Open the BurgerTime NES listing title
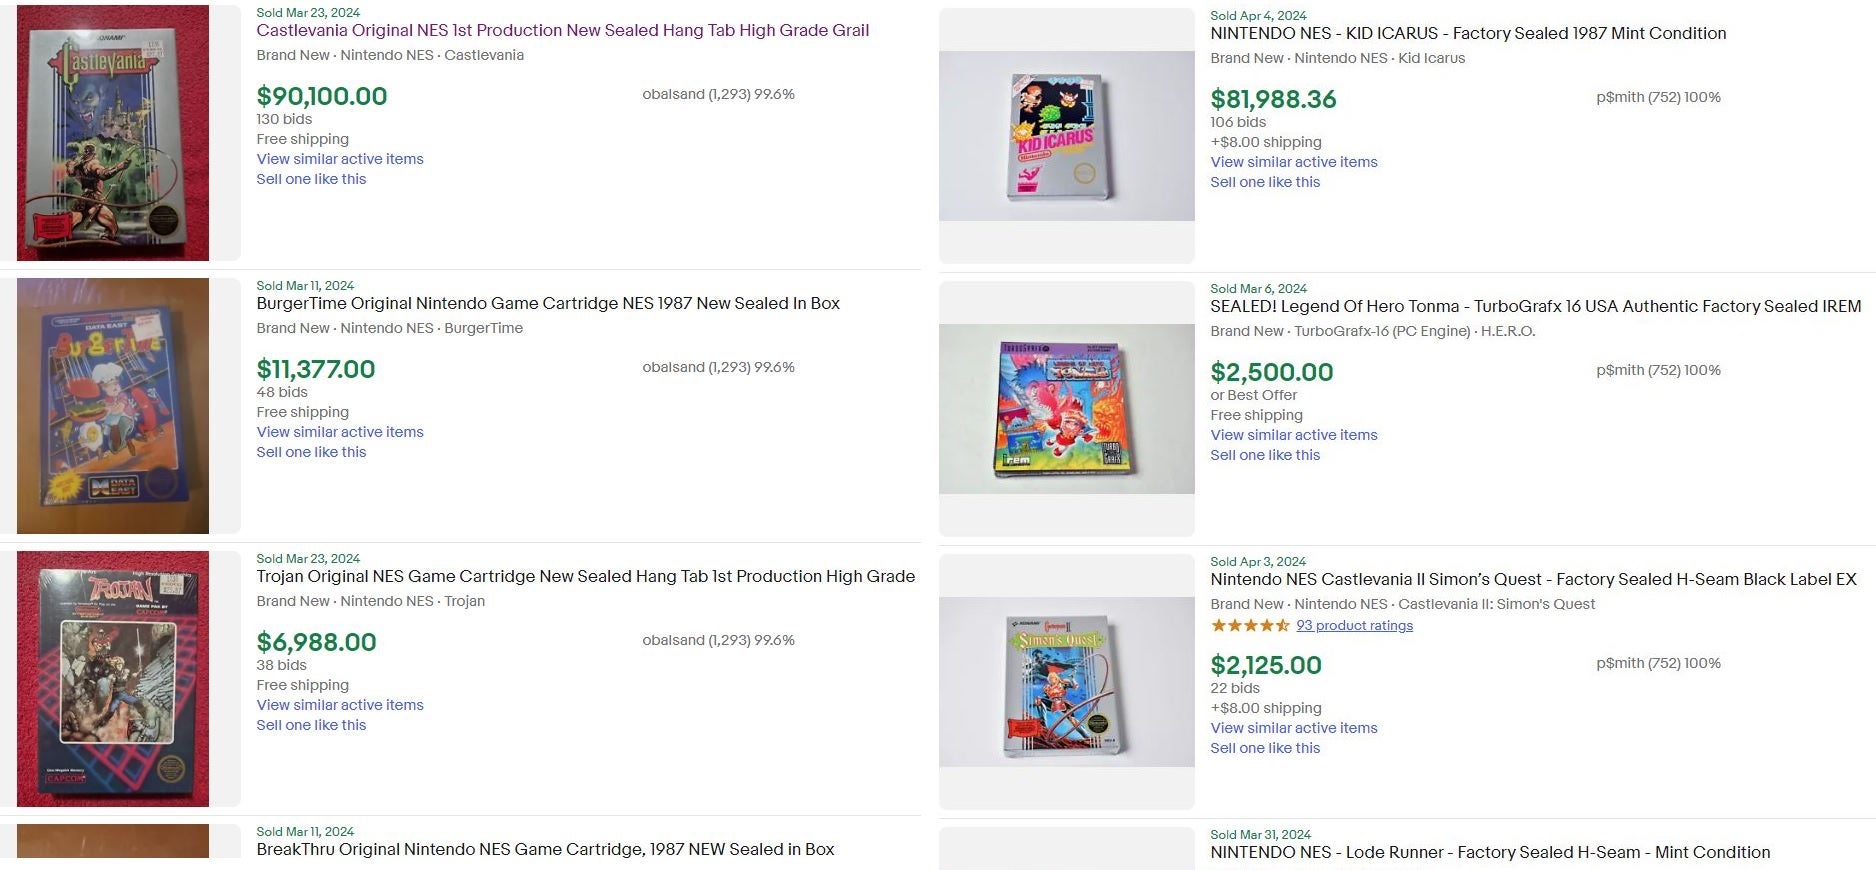 (x=548, y=303)
